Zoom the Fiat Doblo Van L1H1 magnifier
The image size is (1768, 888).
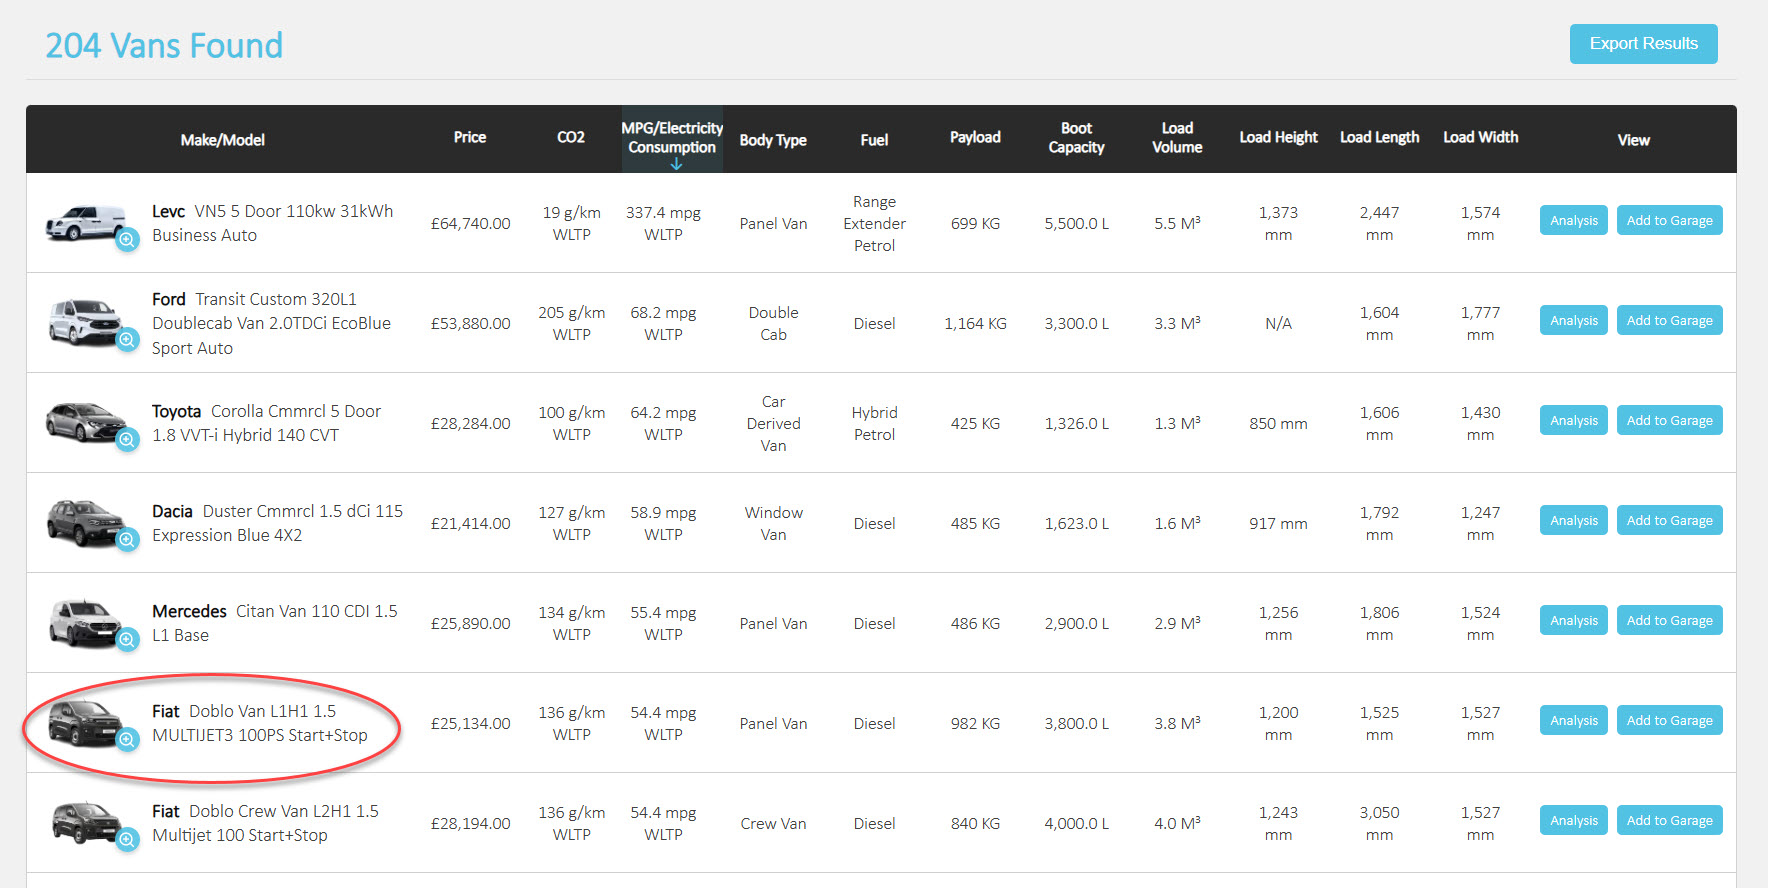click(127, 739)
